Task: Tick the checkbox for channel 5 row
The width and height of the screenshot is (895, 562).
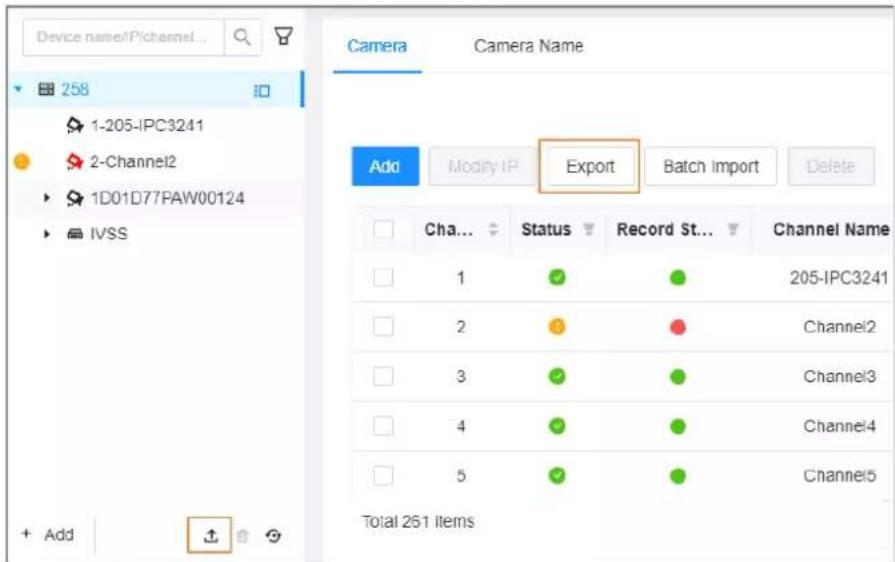Action: 383,476
